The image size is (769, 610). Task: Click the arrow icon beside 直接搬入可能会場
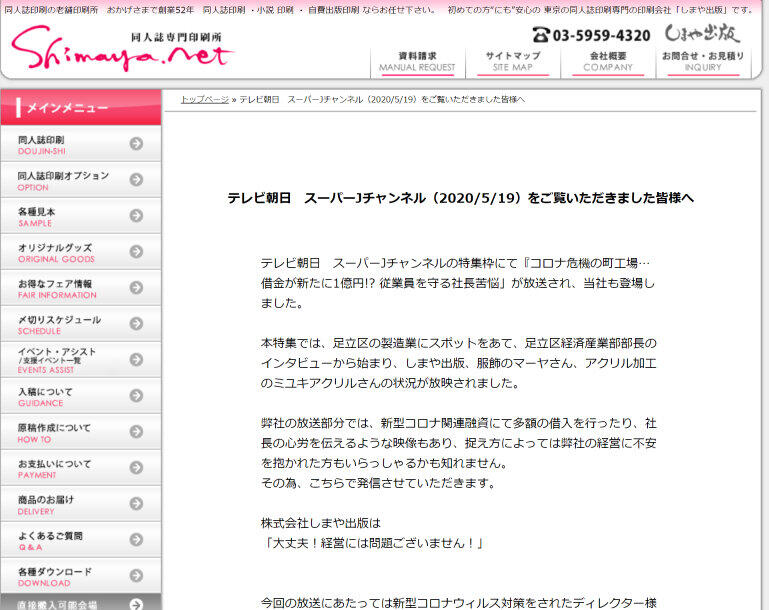[x=136, y=605]
